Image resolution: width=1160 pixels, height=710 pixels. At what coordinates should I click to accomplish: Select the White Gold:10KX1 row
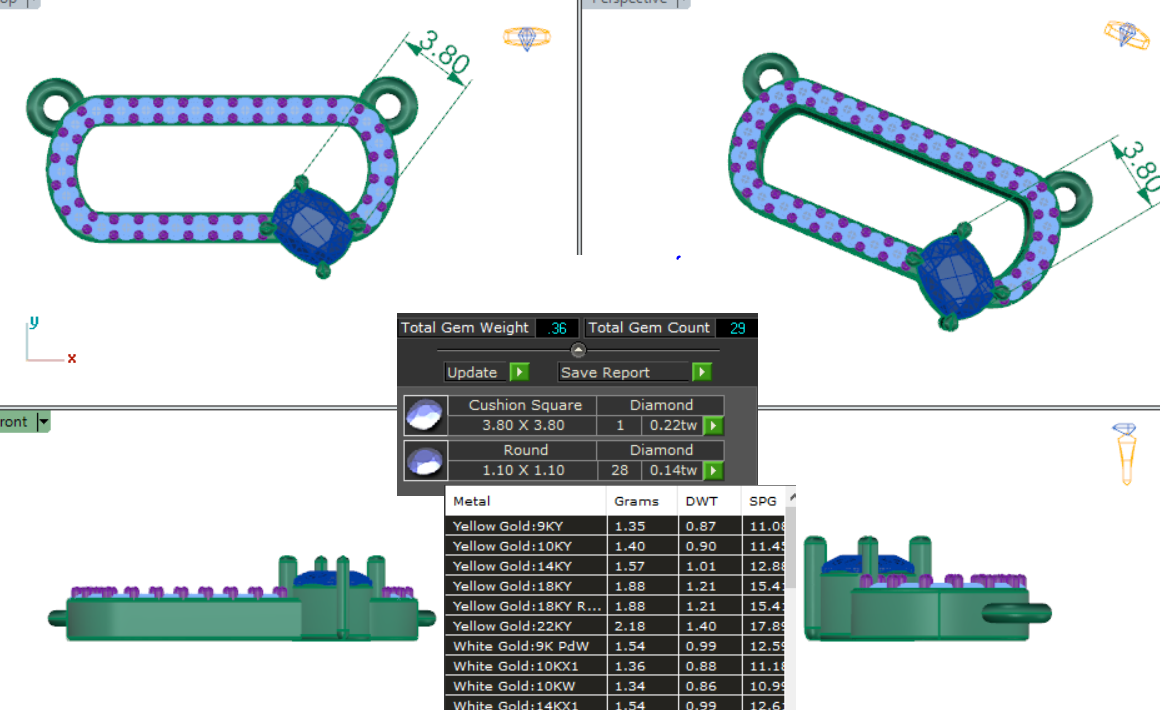pos(615,666)
